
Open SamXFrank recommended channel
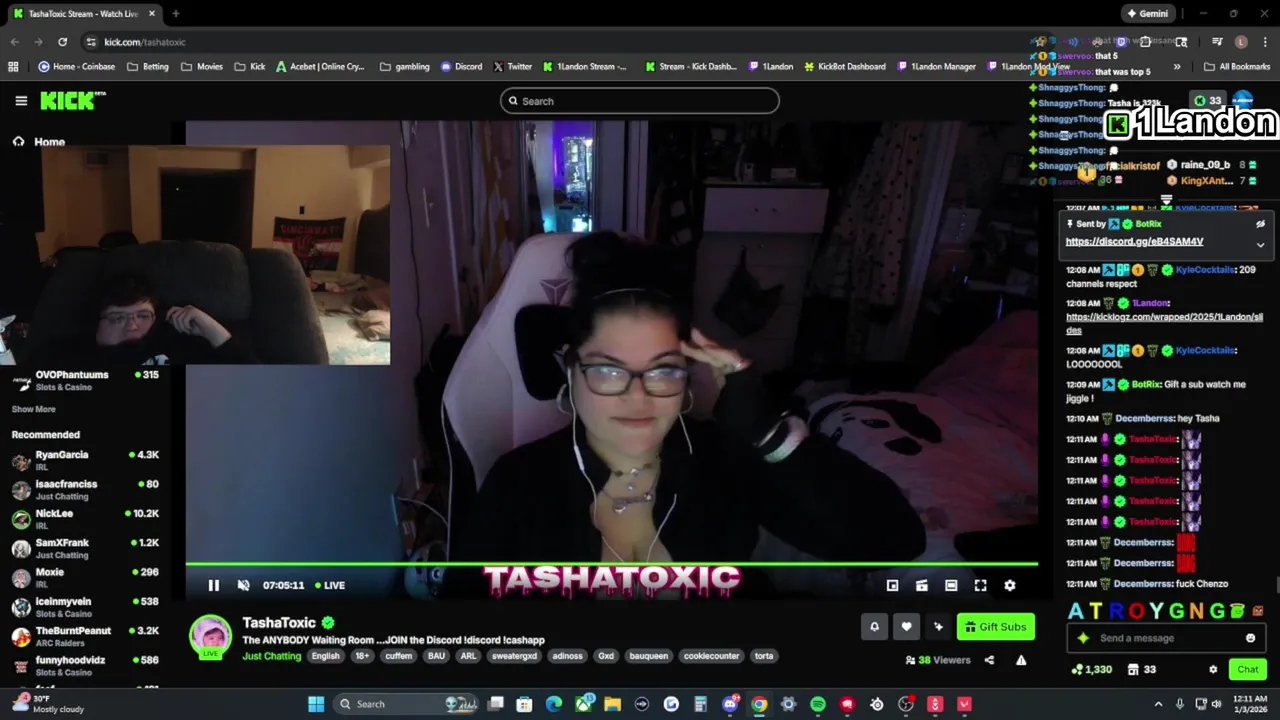(85, 548)
